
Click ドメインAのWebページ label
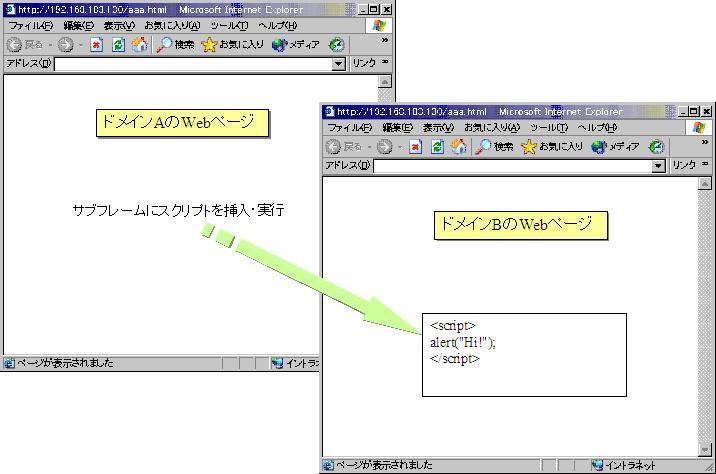[x=182, y=123]
